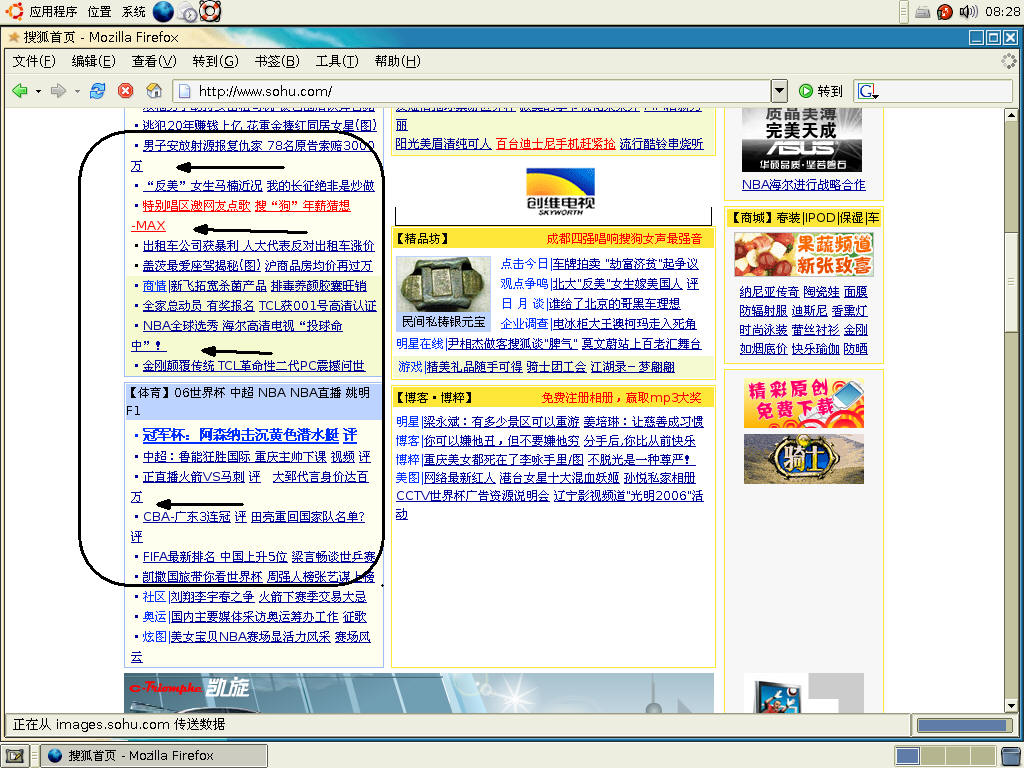The height and width of the screenshot is (768, 1024).
Task: Open the 位置 menu in top panel
Action: tap(99, 11)
